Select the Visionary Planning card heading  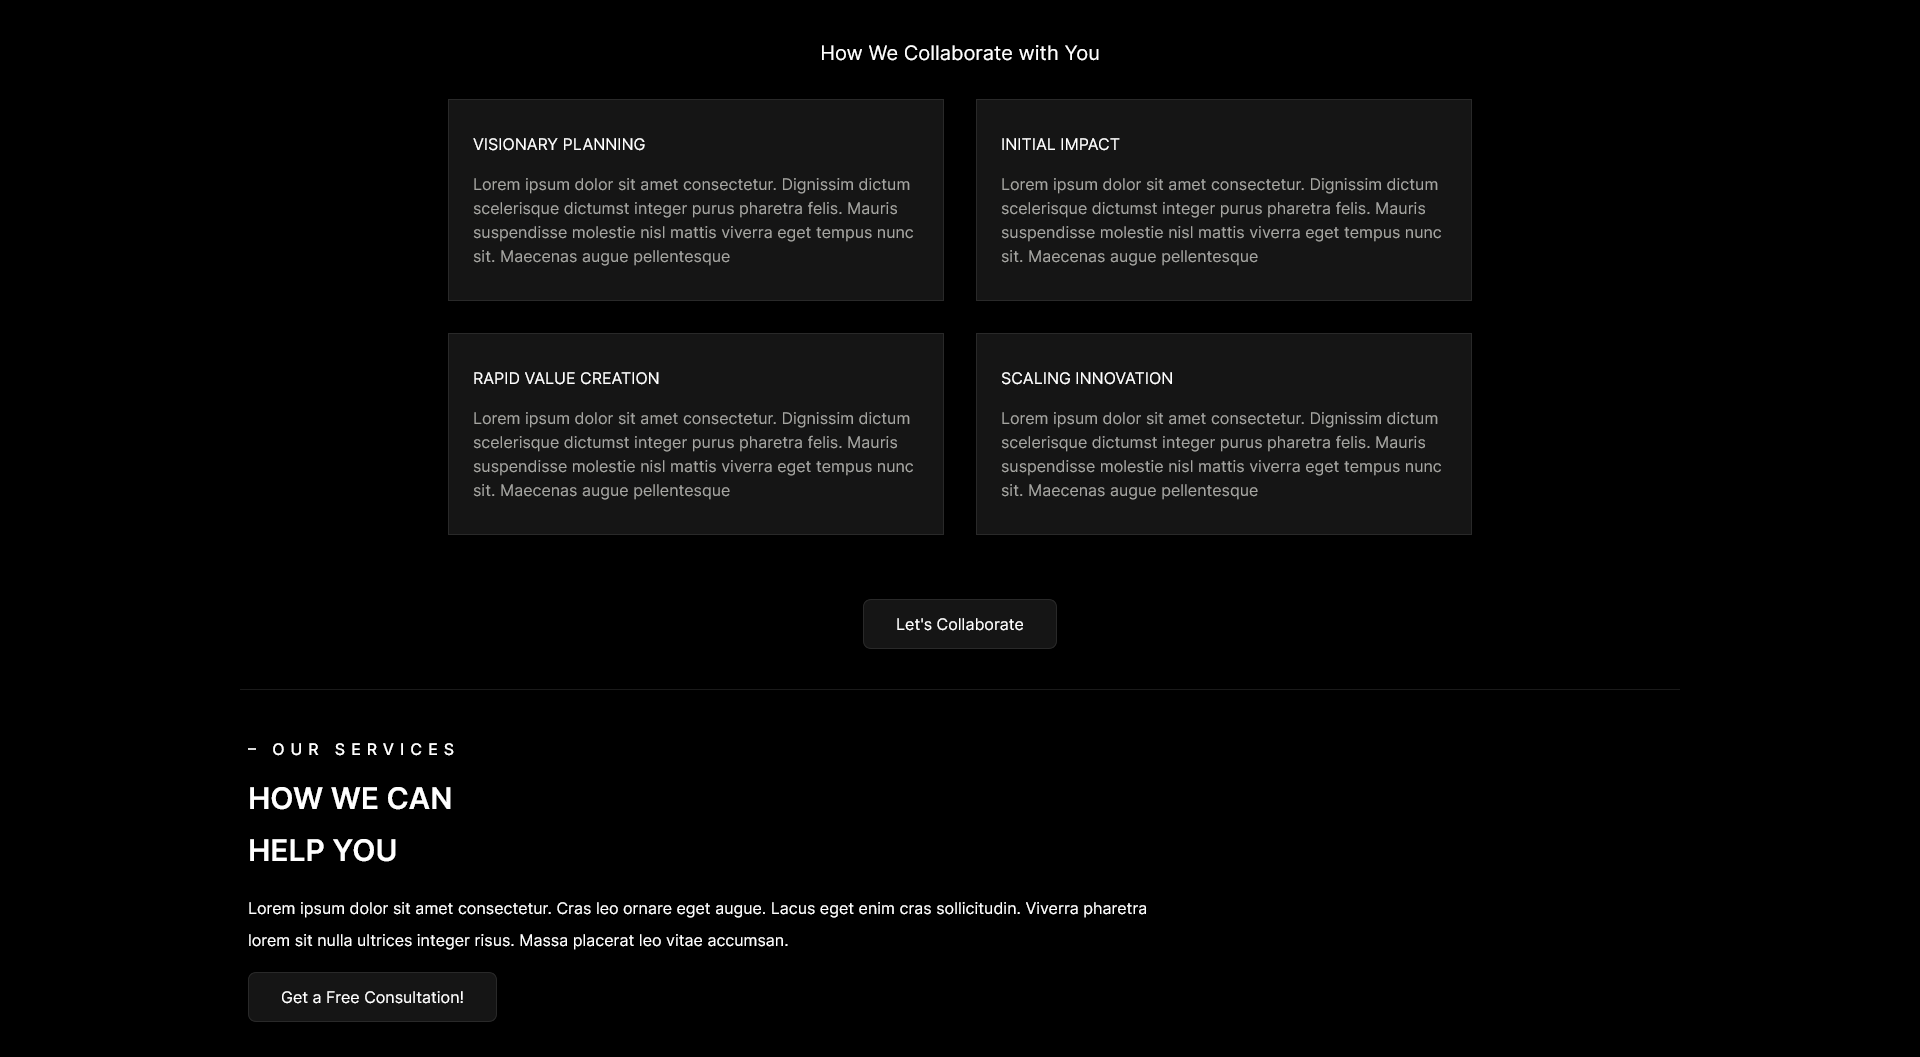559,144
